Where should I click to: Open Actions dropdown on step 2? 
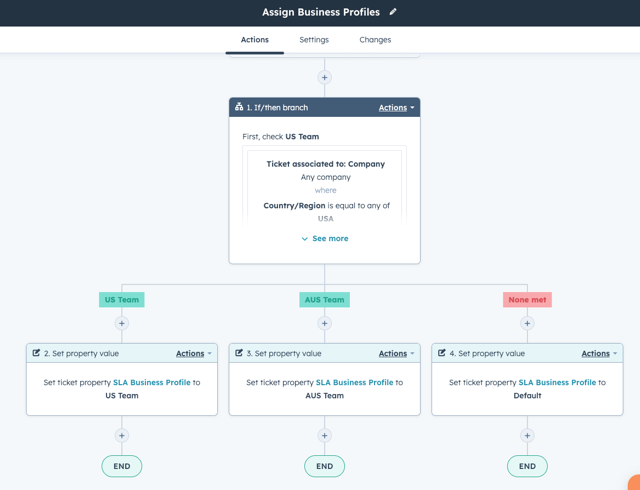pyautogui.click(x=193, y=354)
